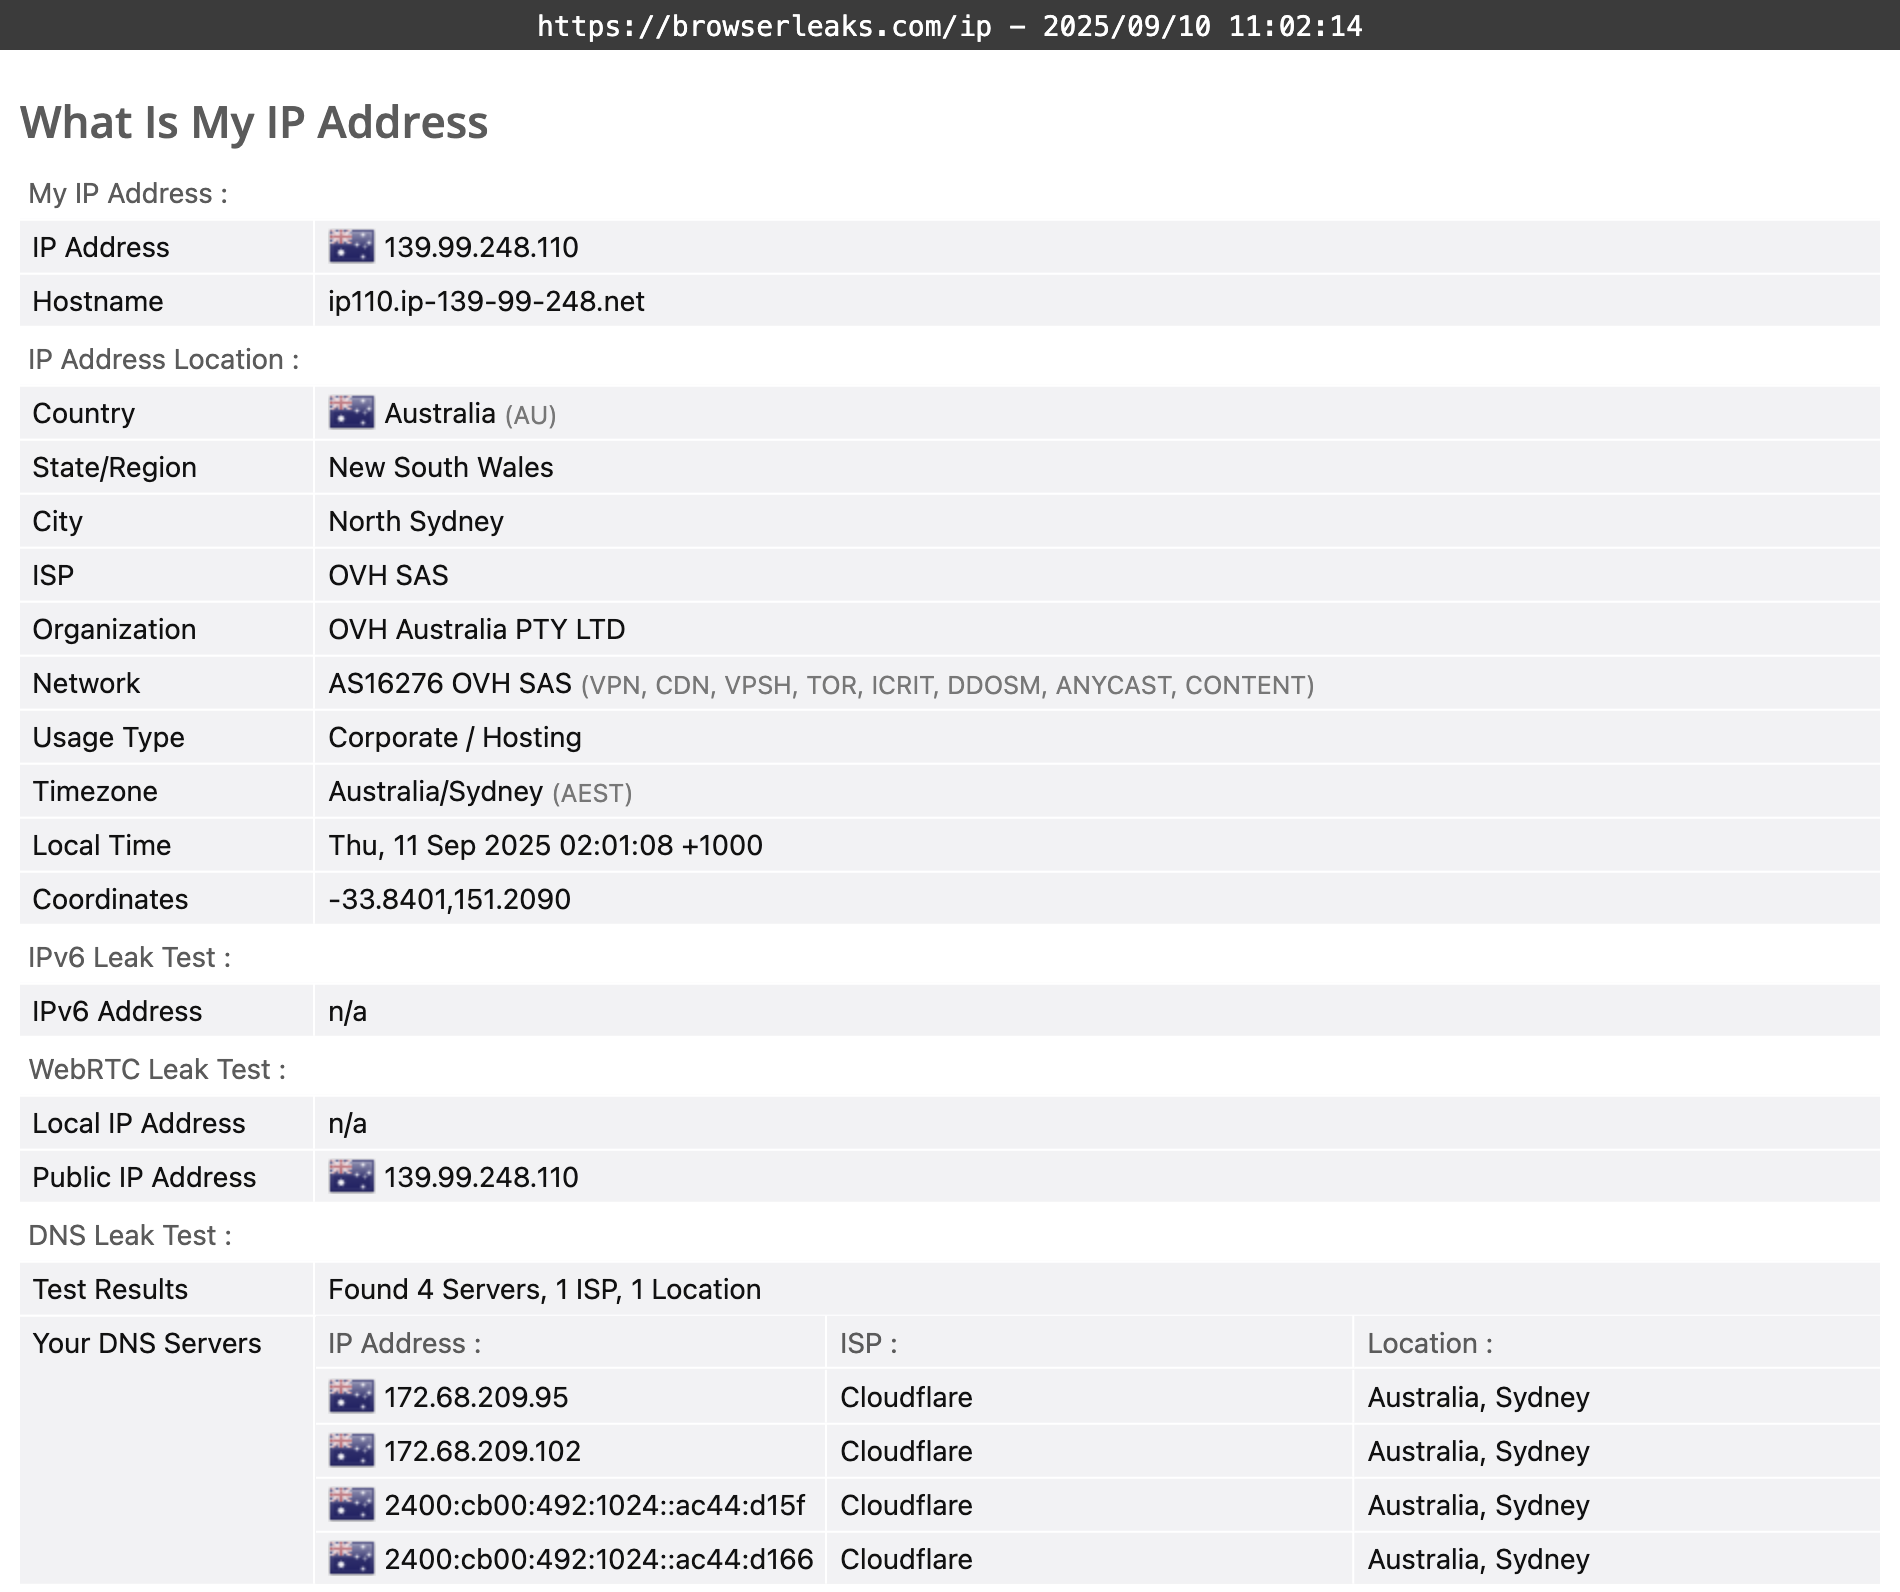Click the 'IP Address :' DNS column header
The height and width of the screenshot is (1592, 1900).
(x=405, y=1343)
